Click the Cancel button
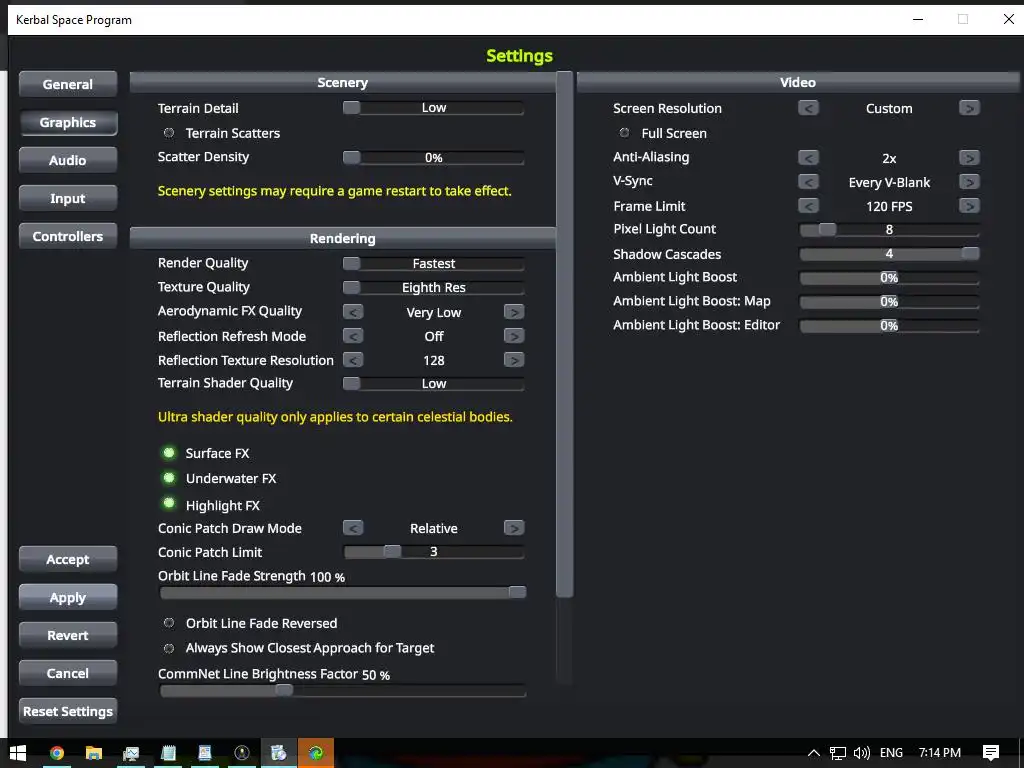 68,673
